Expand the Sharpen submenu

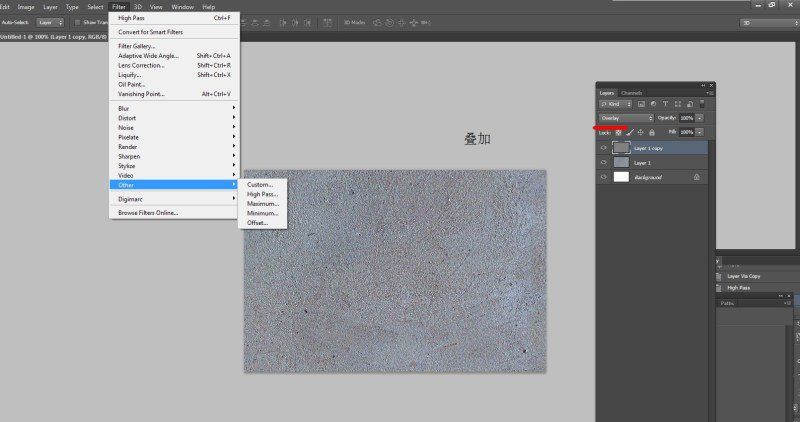(174, 156)
